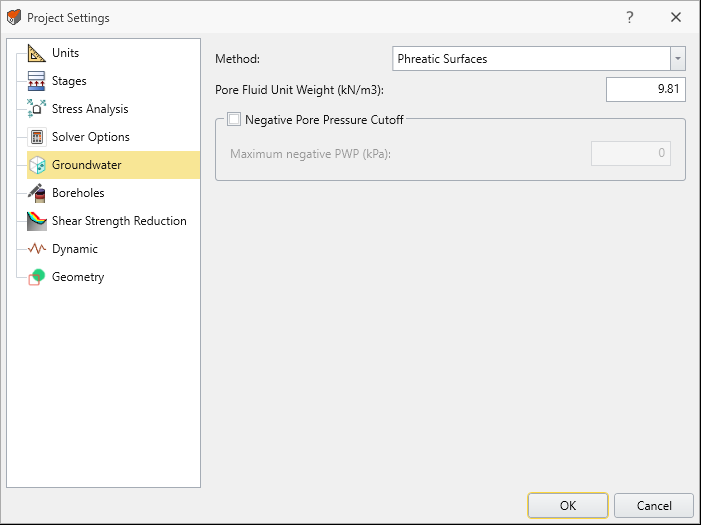The image size is (701, 525).
Task: Click the Solver Options calculator icon
Action: pyautogui.click(x=37, y=137)
